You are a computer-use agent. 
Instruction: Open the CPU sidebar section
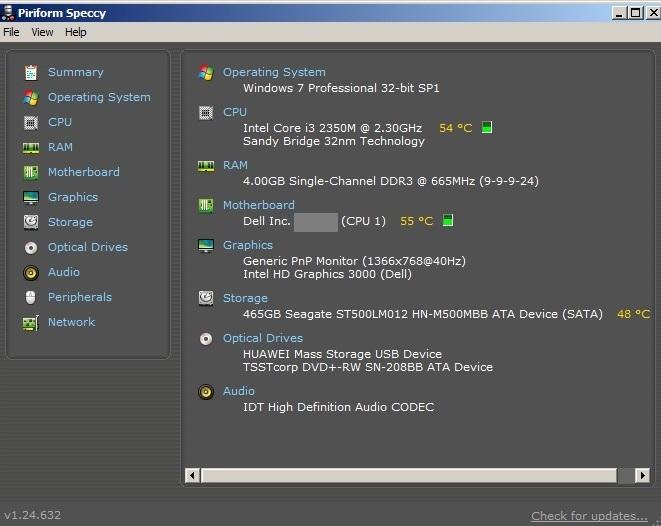pyautogui.click(x=60, y=122)
